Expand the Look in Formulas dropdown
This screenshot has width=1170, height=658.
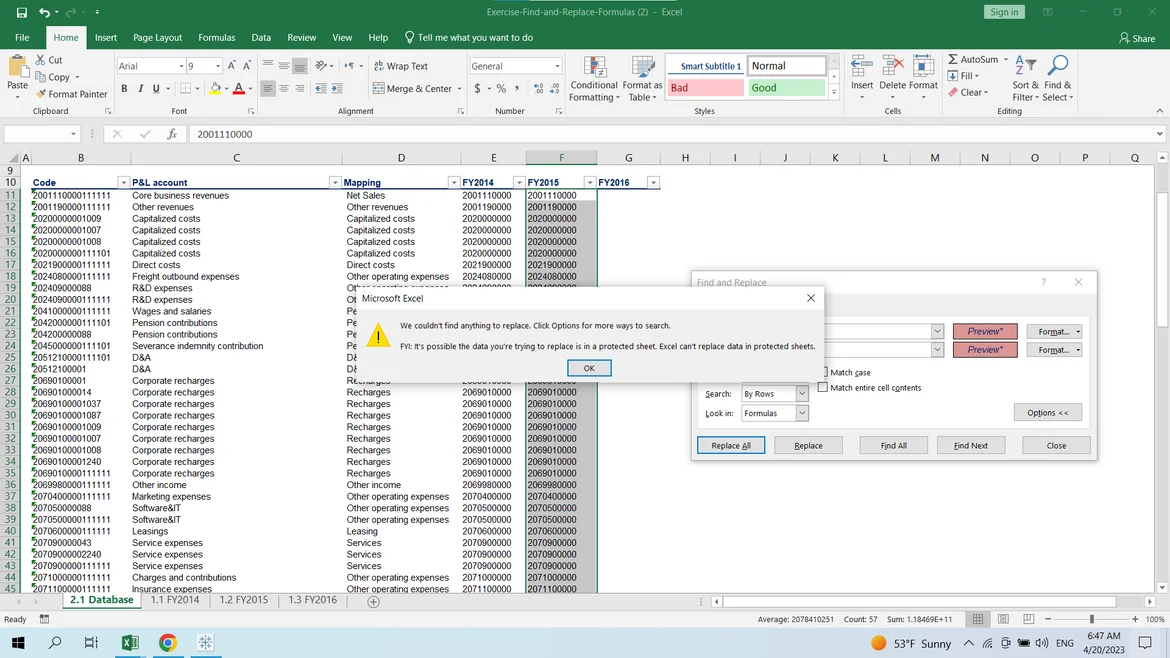pyautogui.click(x=801, y=413)
